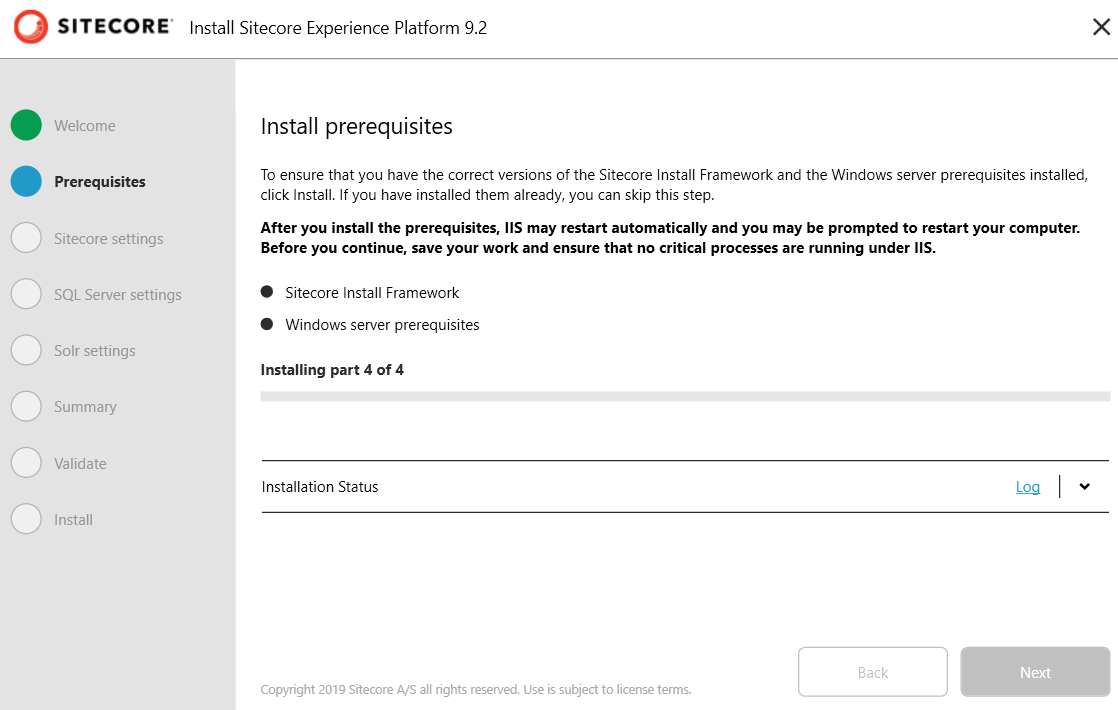
Task: Click the 'Install Sitecore Experience Platform 9.2' title
Action: coord(338,28)
